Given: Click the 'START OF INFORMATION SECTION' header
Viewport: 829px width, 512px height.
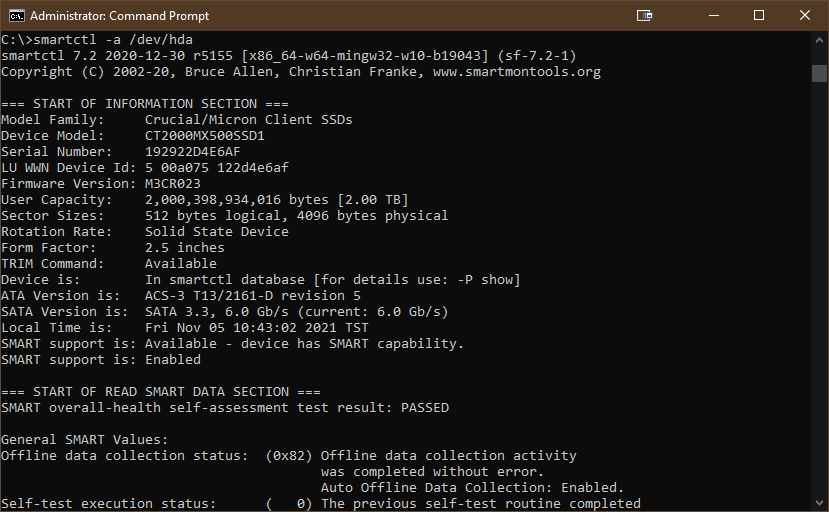Looking at the screenshot, I should coord(145,104).
